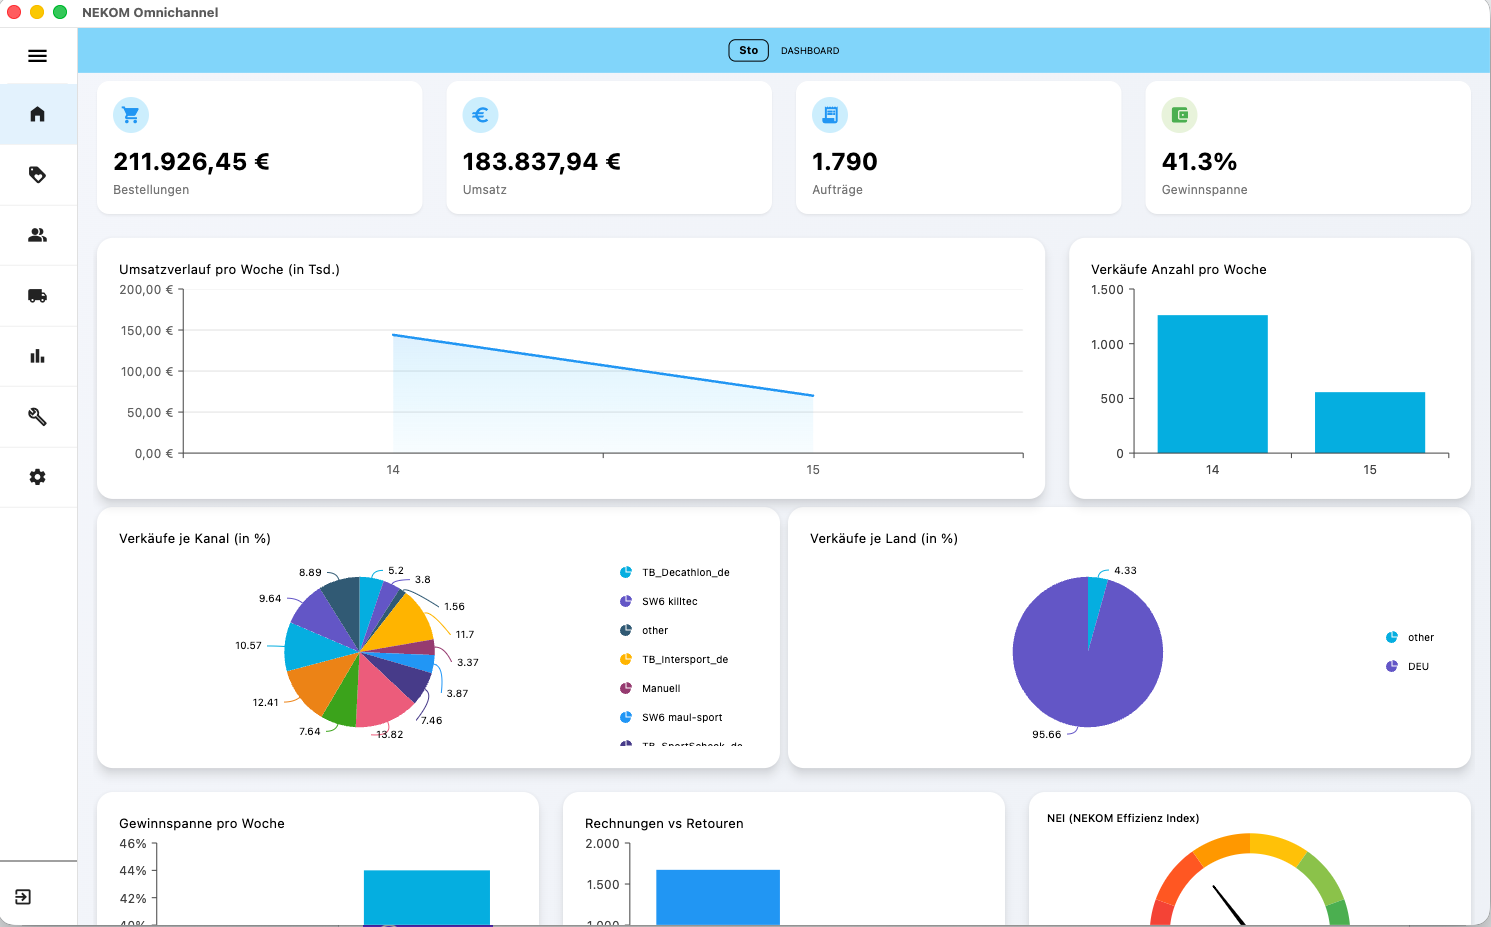Open the bar chart reports section
Viewport: 1491px width, 927px height.
[37, 356]
